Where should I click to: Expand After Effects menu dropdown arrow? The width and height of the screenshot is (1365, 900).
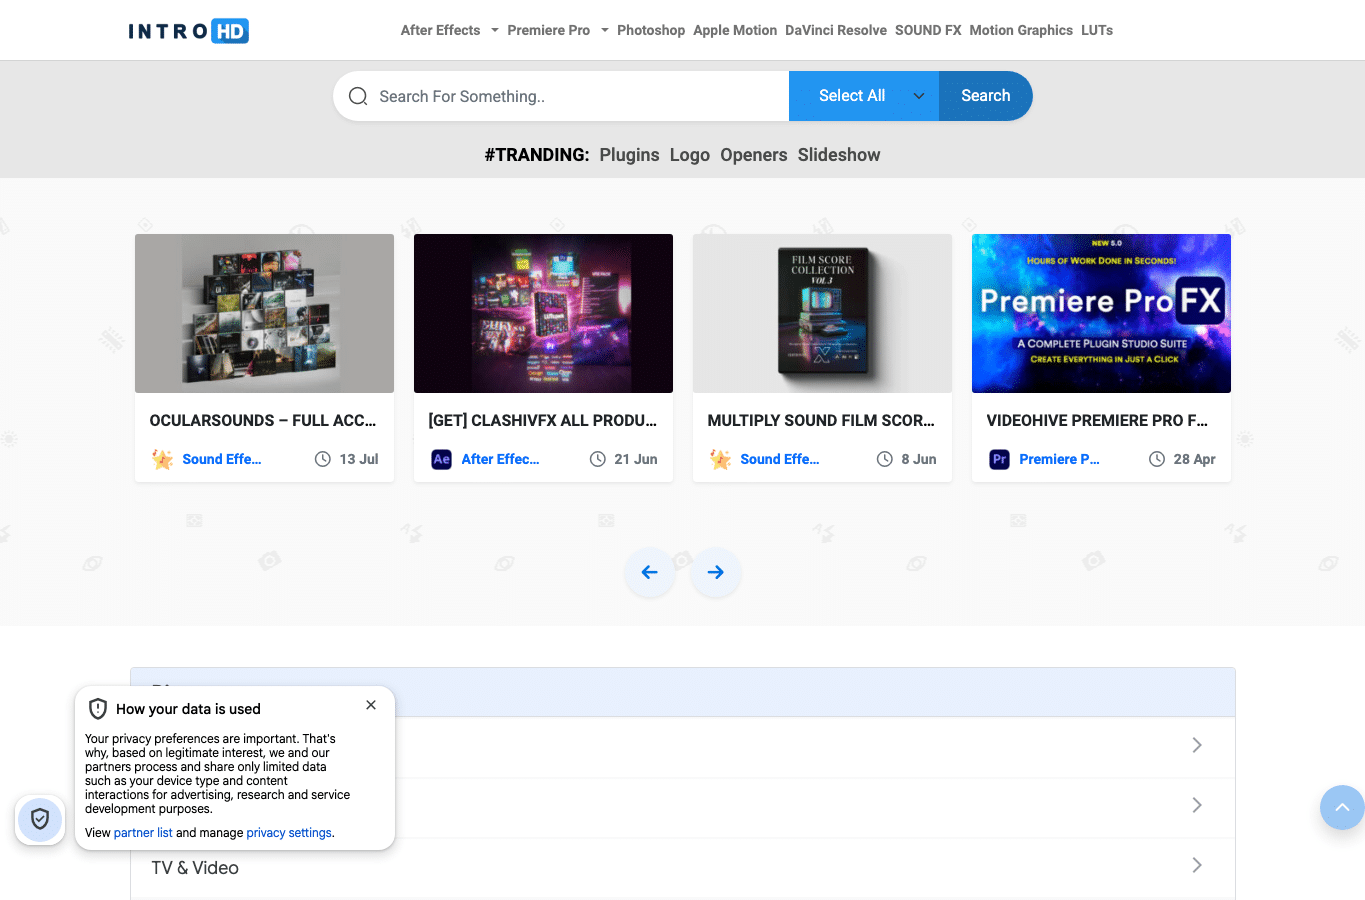tap(494, 31)
